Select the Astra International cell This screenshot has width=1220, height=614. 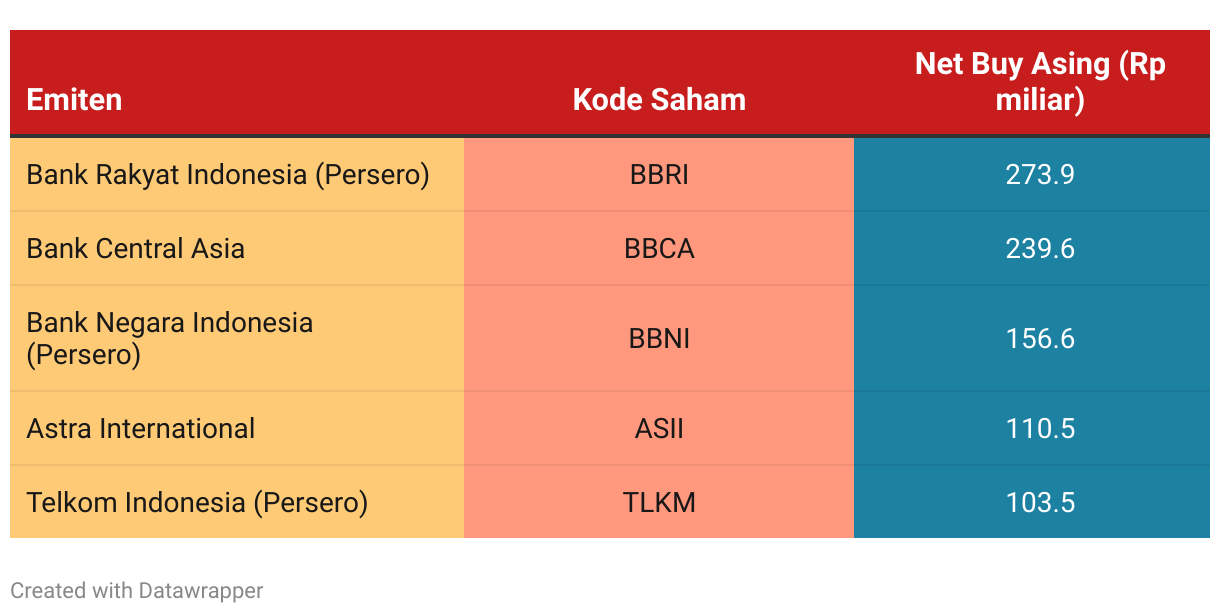tap(237, 429)
